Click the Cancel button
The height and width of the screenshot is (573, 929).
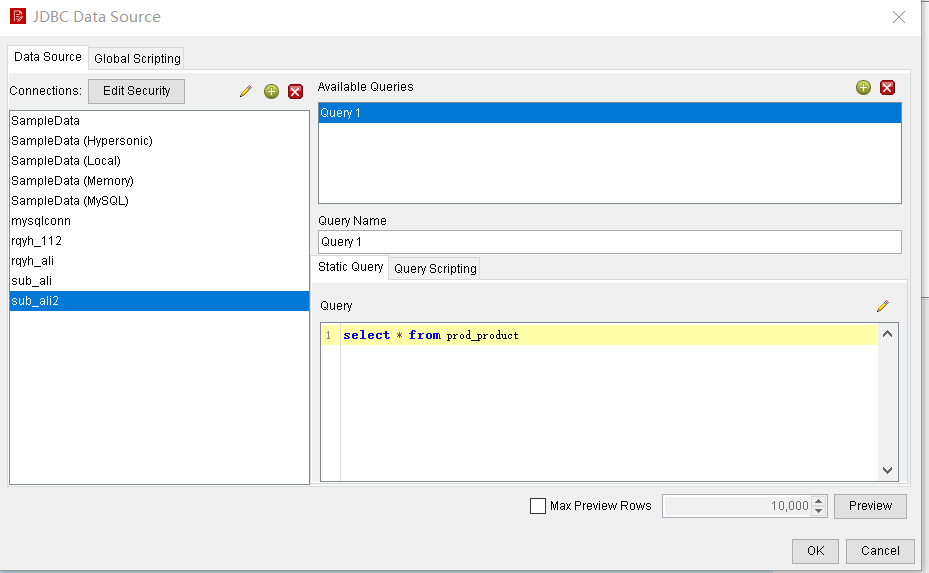tap(880, 551)
